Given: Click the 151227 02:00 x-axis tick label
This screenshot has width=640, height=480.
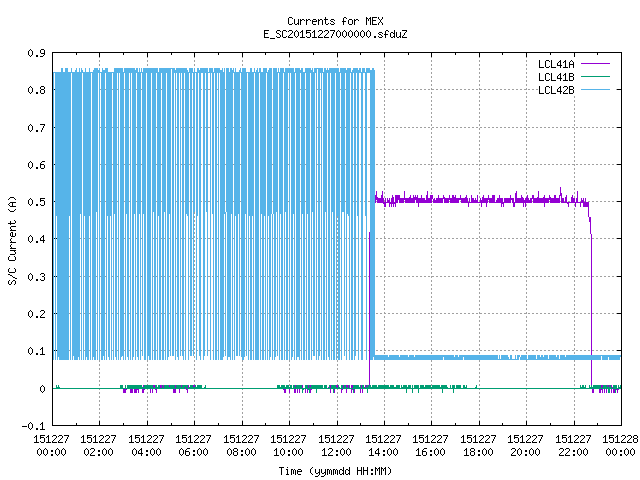Looking at the screenshot, I should [x=98, y=446].
